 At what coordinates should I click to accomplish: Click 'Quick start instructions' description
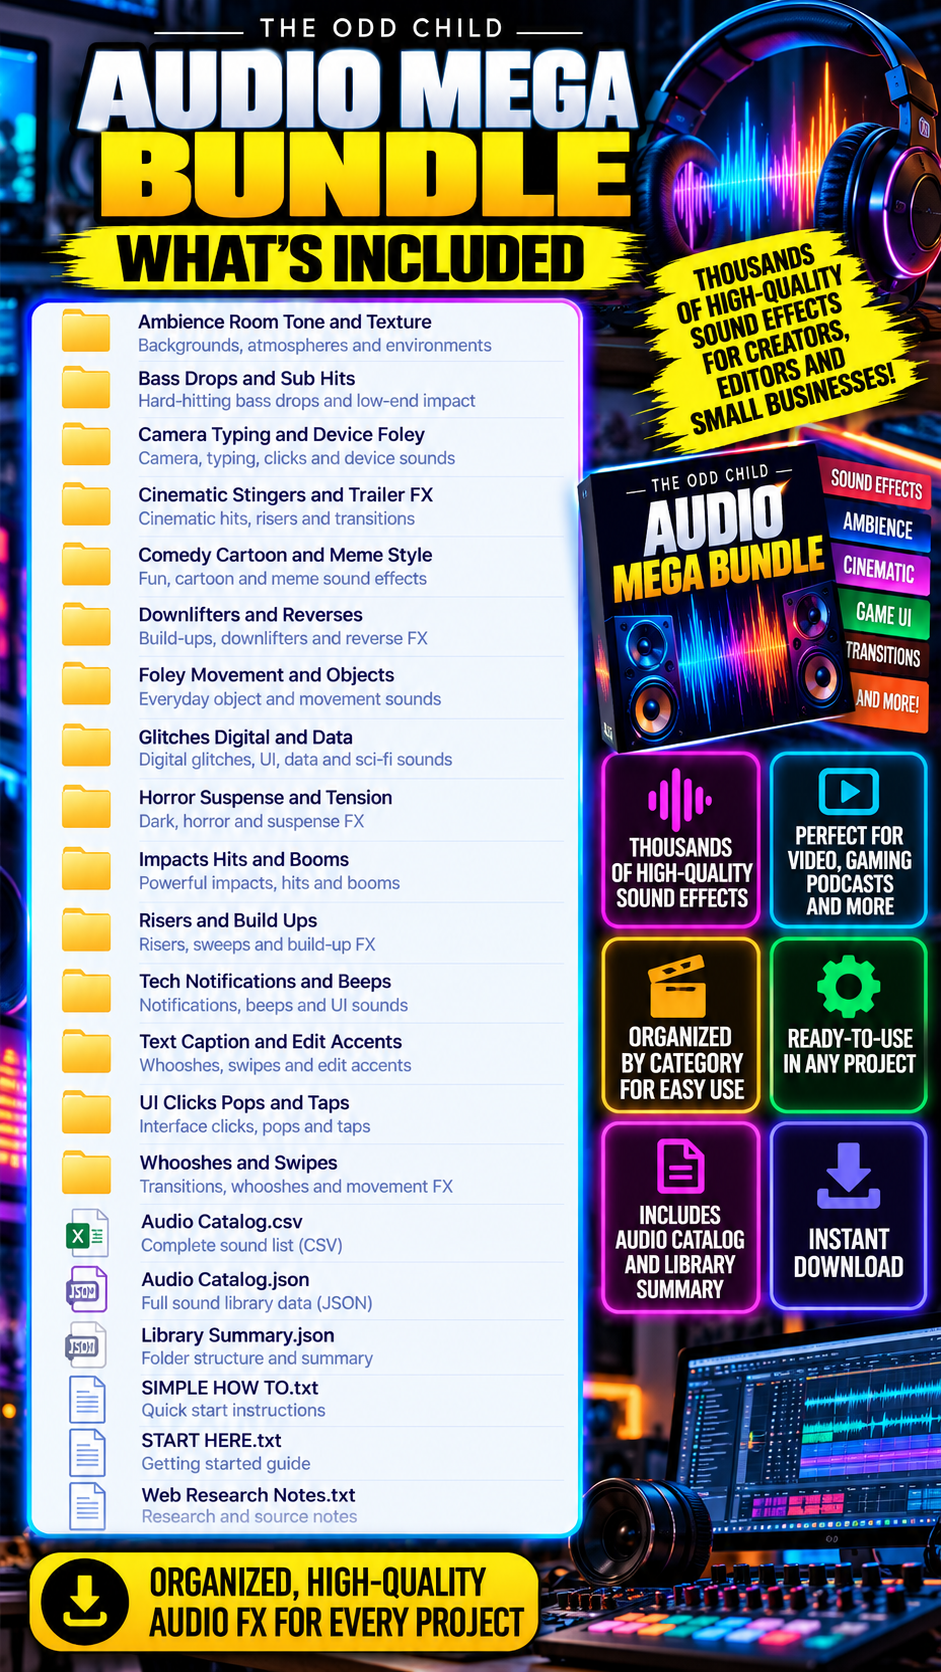233,1410
